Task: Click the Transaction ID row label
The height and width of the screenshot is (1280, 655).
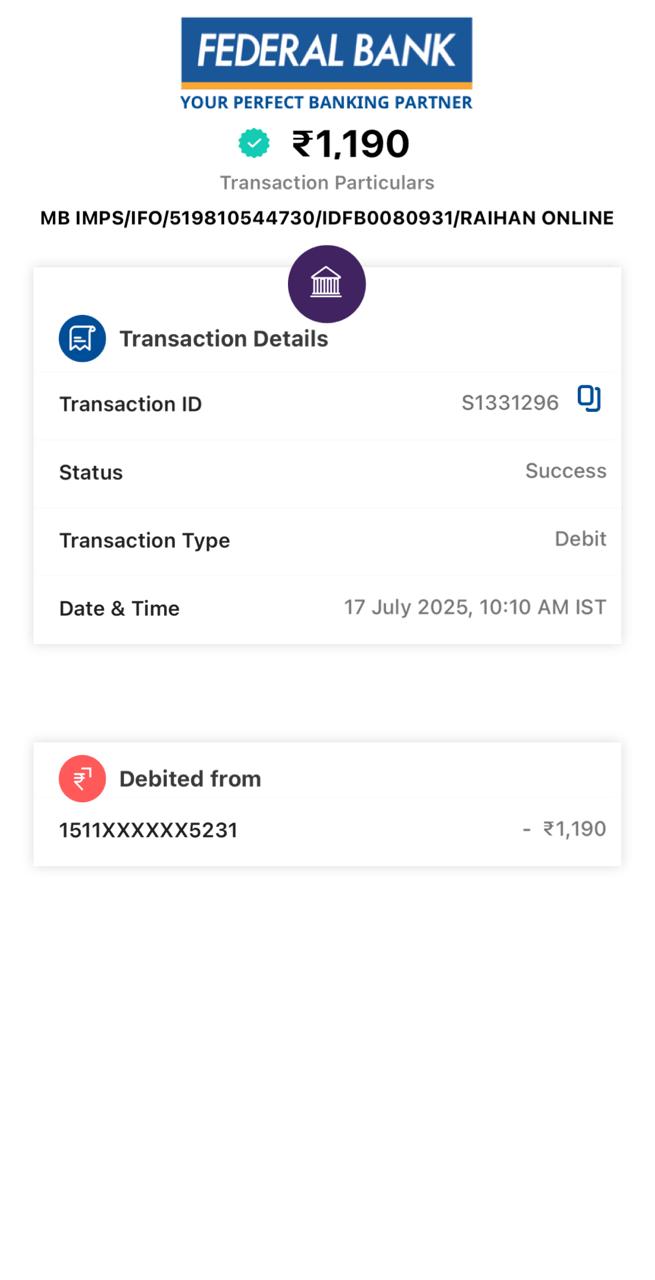Action: pyautogui.click(x=130, y=404)
